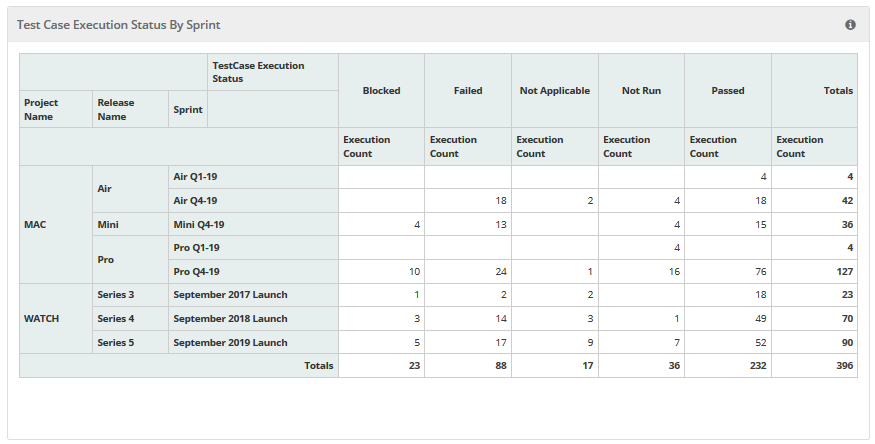875x444 pixels.
Task: Click the Blocked column header
Action: (x=381, y=90)
